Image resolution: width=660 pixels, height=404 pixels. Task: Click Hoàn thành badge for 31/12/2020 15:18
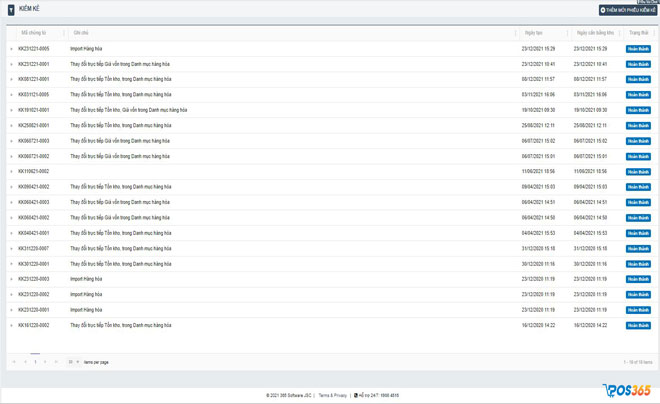(638, 249)
